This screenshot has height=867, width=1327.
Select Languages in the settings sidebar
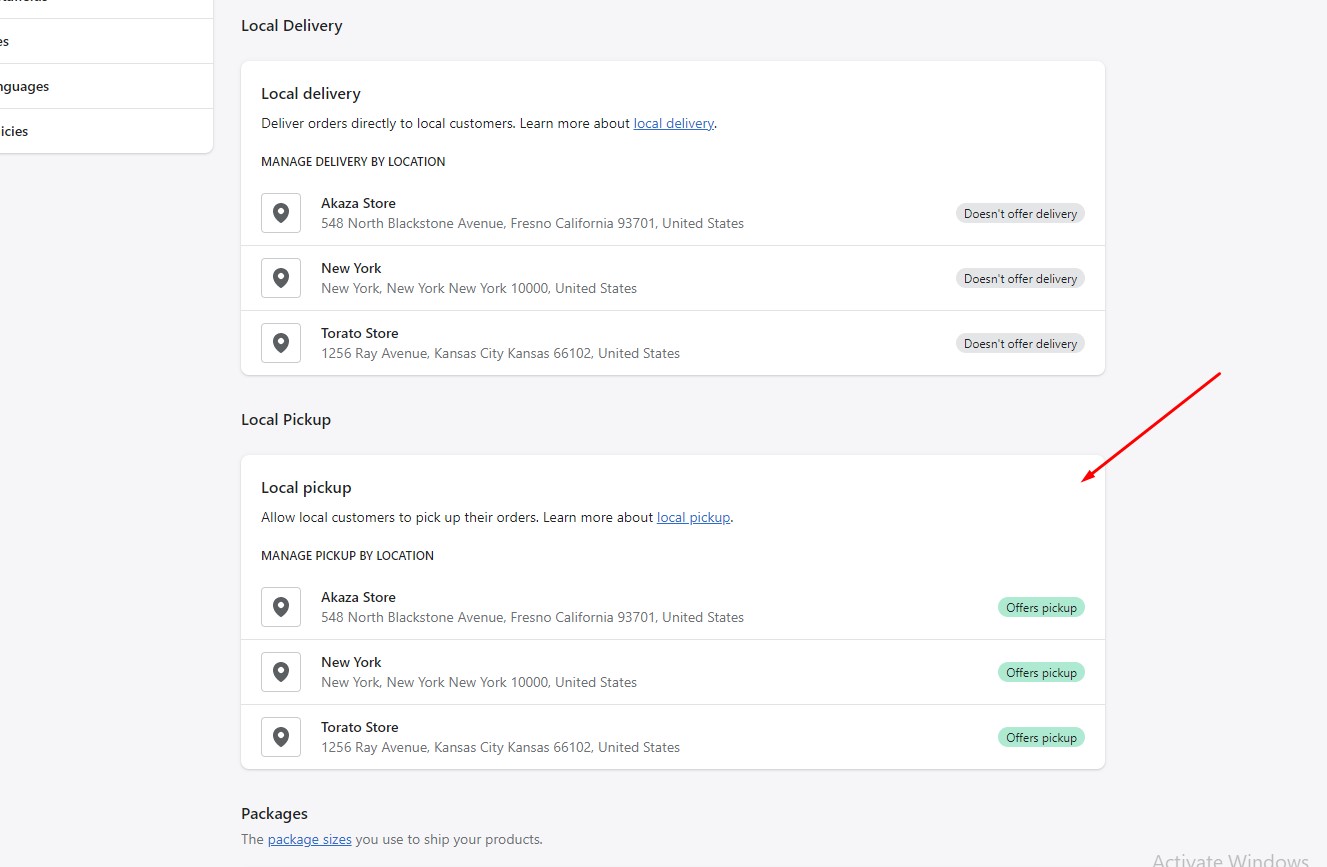click(24, 87)
